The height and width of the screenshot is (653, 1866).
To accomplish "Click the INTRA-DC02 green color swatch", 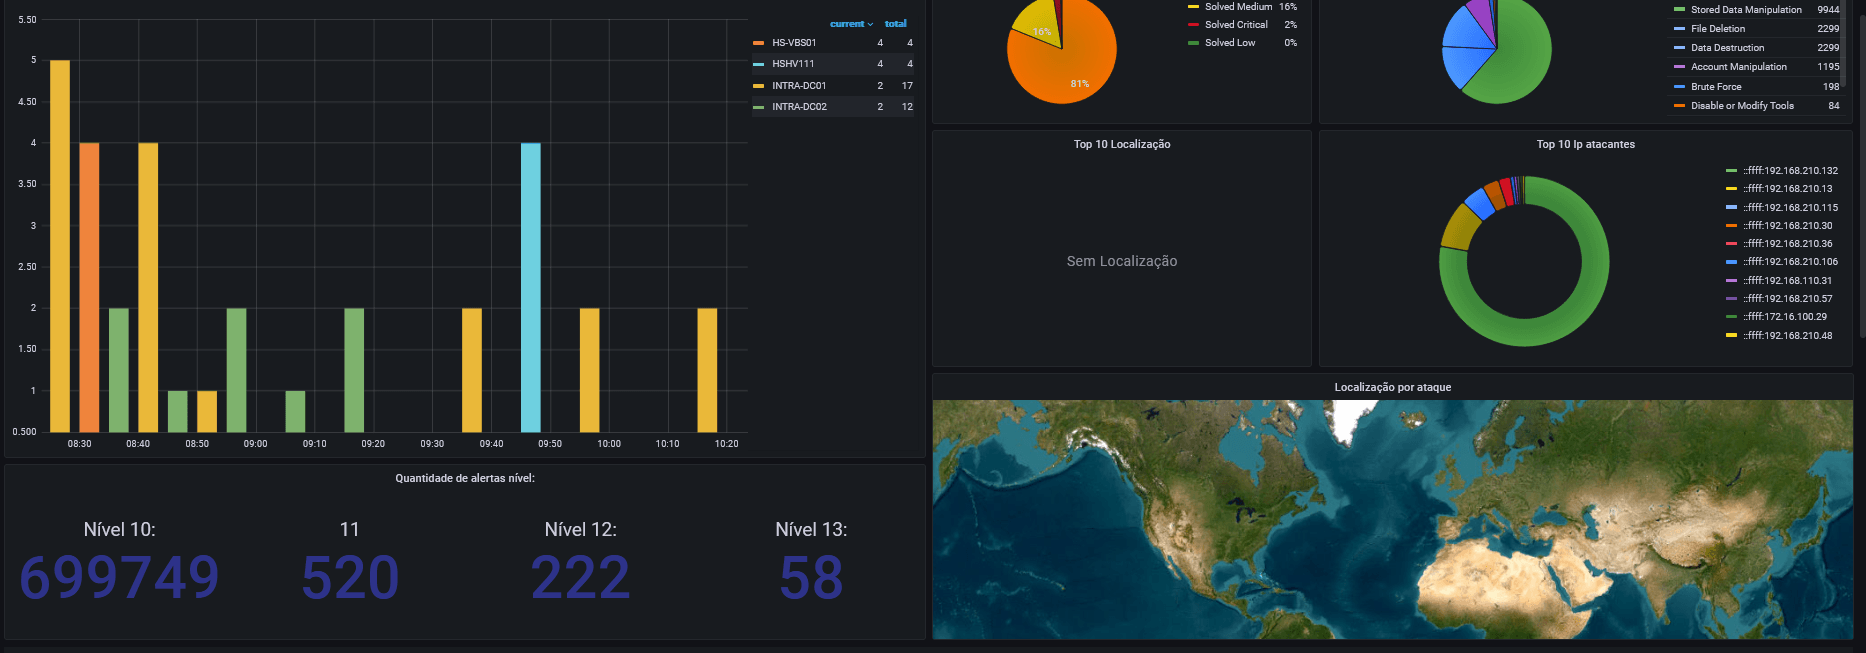I will pos(759,107).
